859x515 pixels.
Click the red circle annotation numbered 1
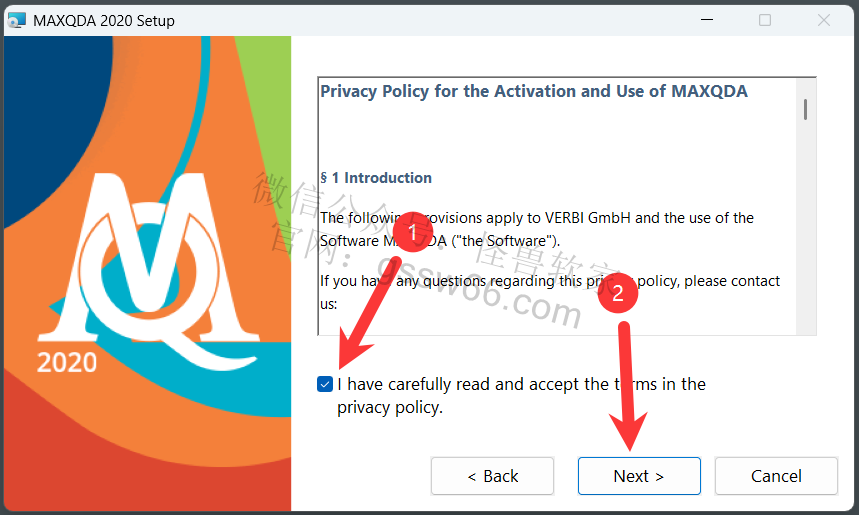(413, 232)
